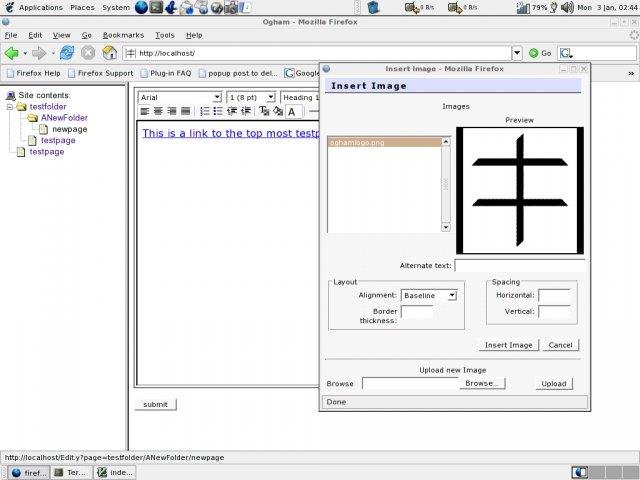The width and height of the screenshot is (640, 480).
Task: Click the Home icon in navigation toolbar
Action: (x=110, y=53)
